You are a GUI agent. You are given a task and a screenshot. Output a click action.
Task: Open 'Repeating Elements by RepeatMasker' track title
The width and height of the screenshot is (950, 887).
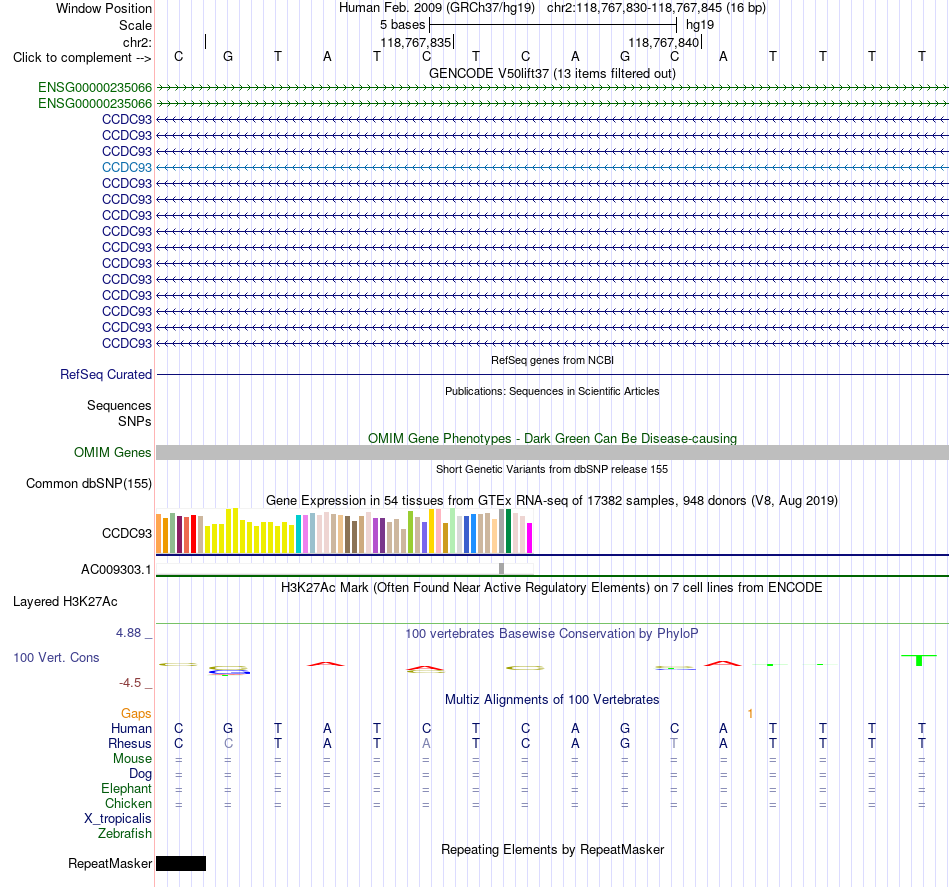point(552,849)
